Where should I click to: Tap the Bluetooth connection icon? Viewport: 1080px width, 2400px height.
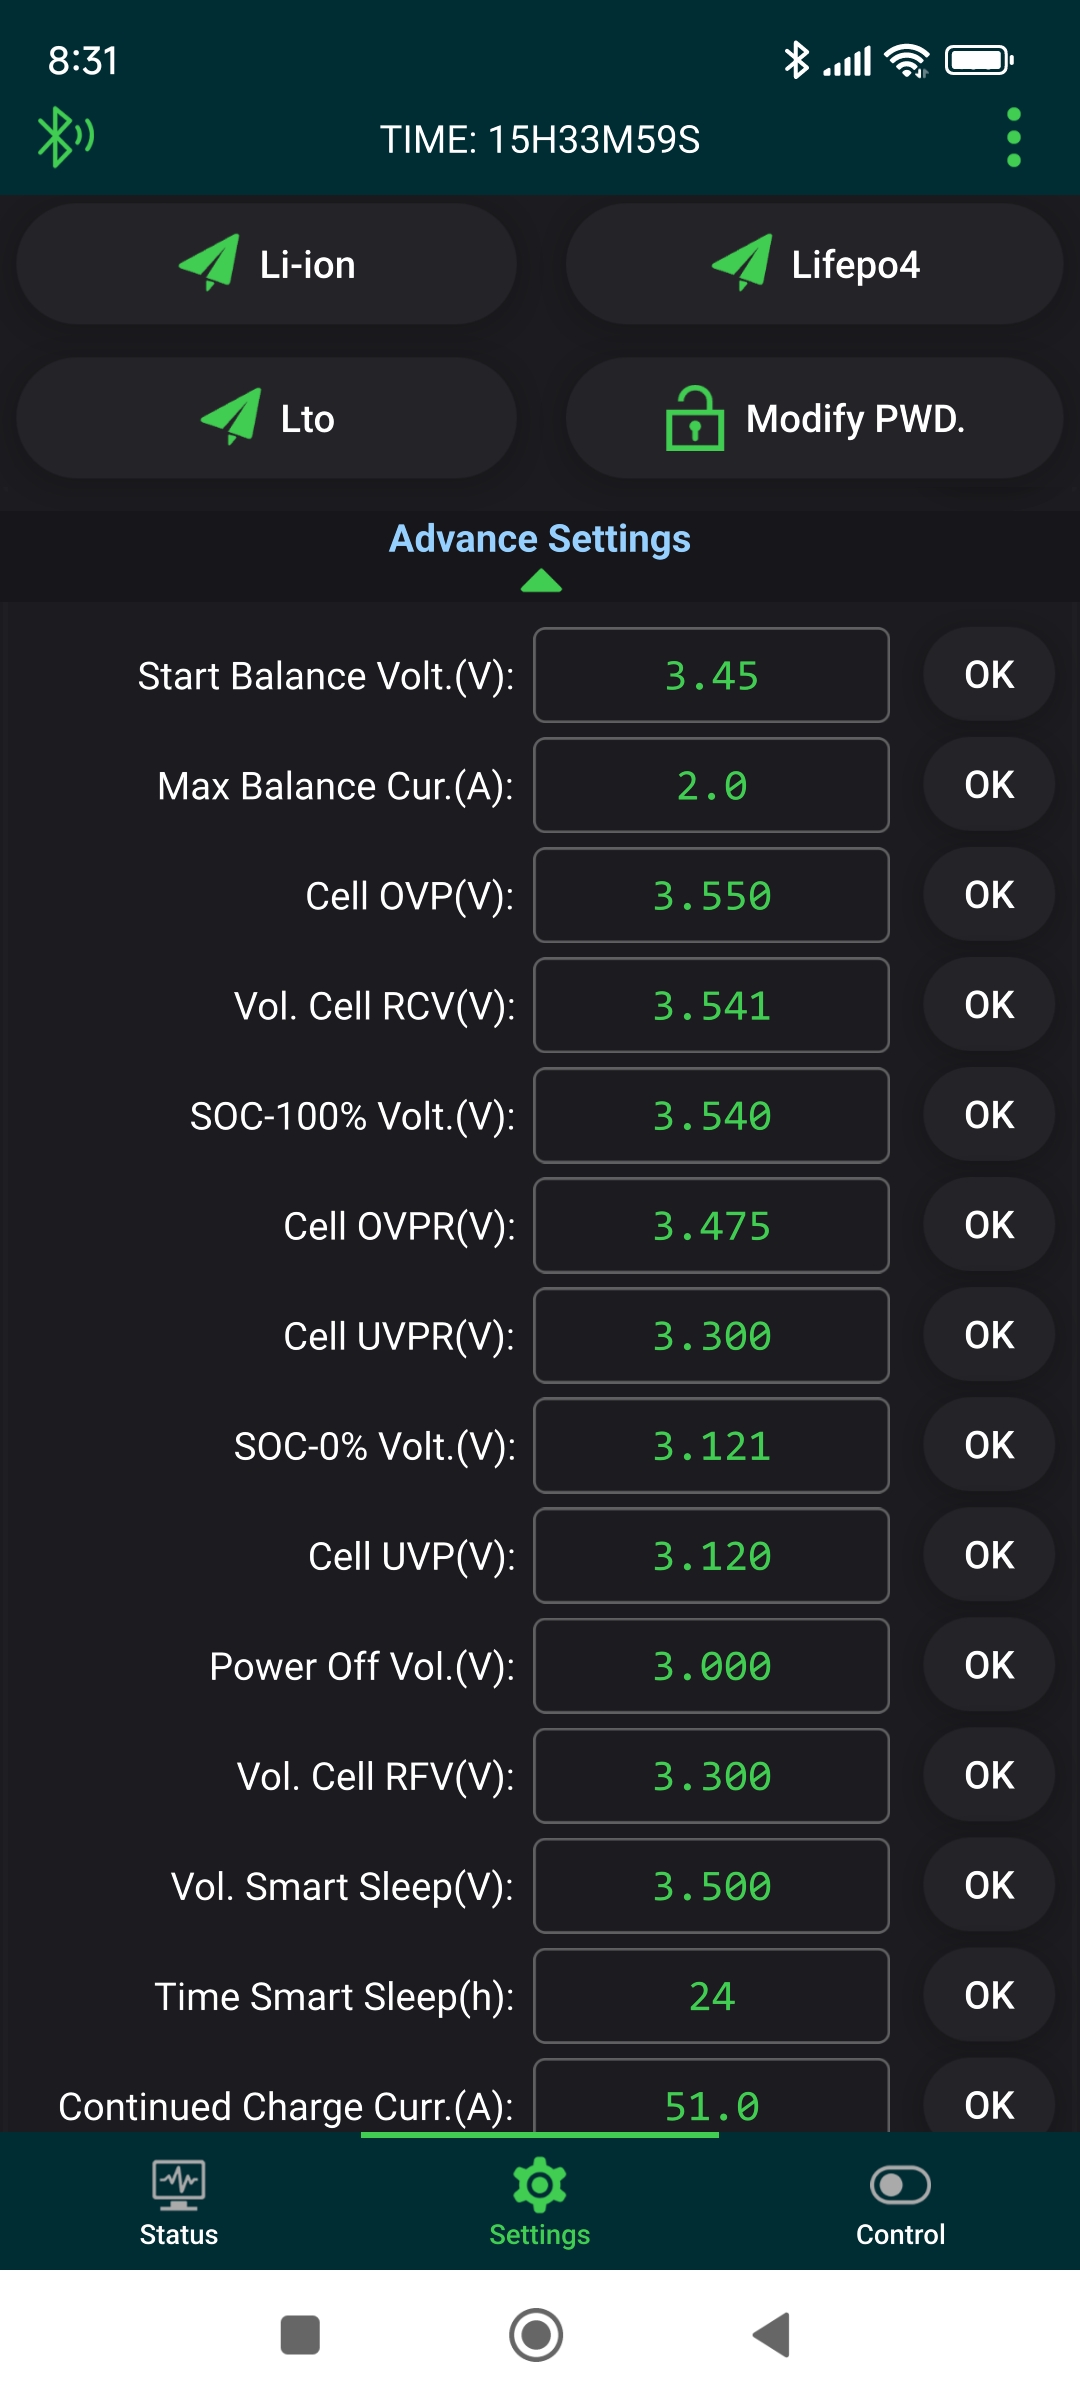[x=64, y=137]
